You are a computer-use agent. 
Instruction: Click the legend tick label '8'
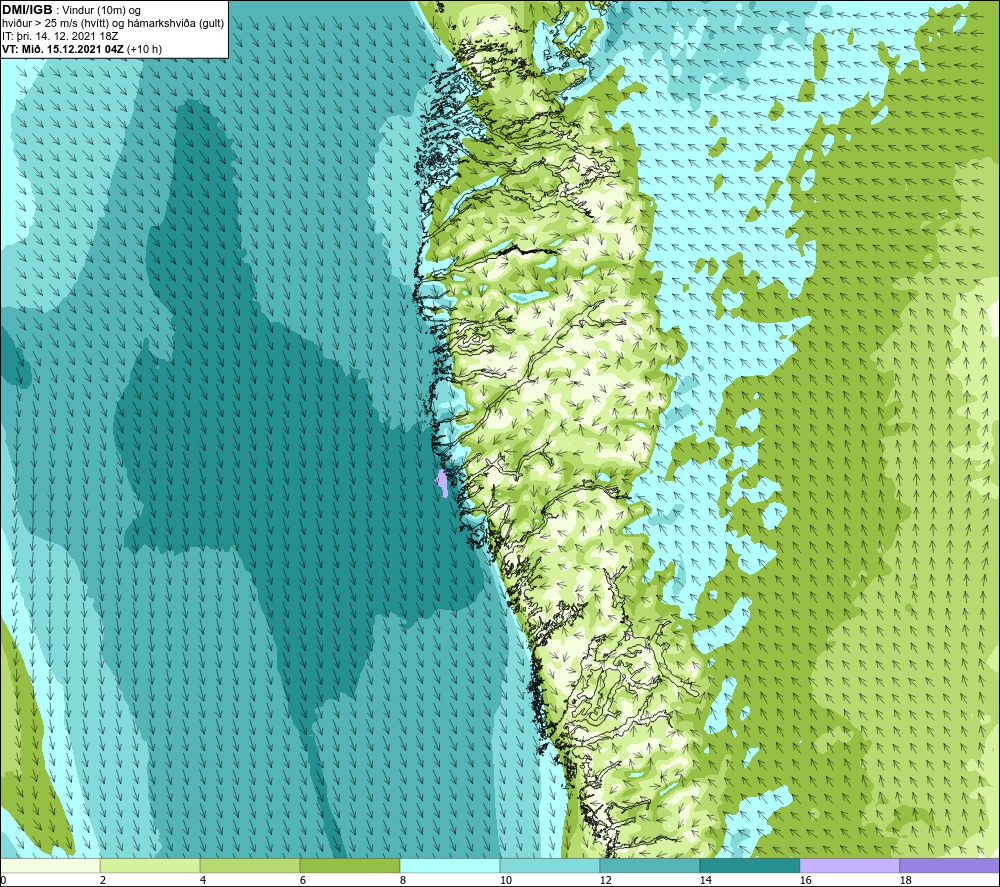403,880
